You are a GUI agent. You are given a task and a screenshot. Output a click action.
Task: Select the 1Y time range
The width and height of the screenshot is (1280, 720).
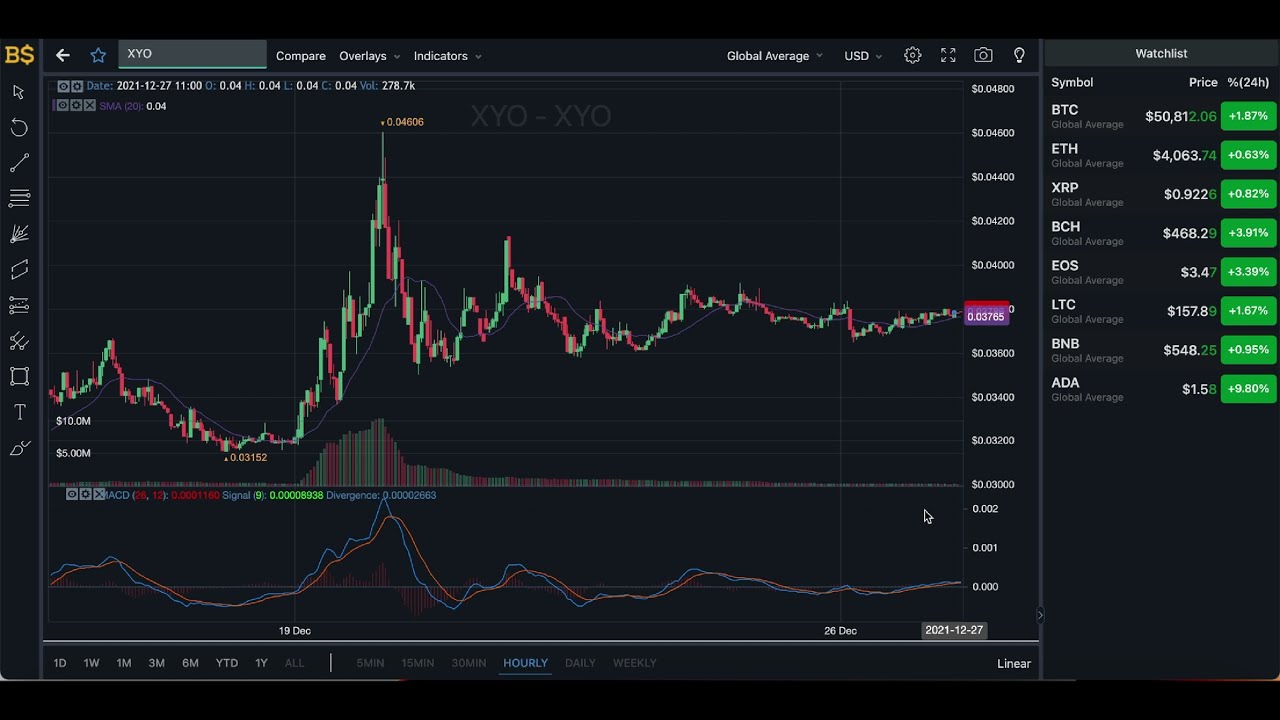(261, 663)
